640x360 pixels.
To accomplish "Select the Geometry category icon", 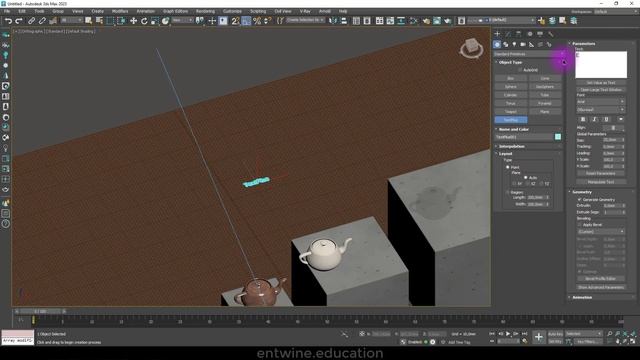I will coord(497,44).
